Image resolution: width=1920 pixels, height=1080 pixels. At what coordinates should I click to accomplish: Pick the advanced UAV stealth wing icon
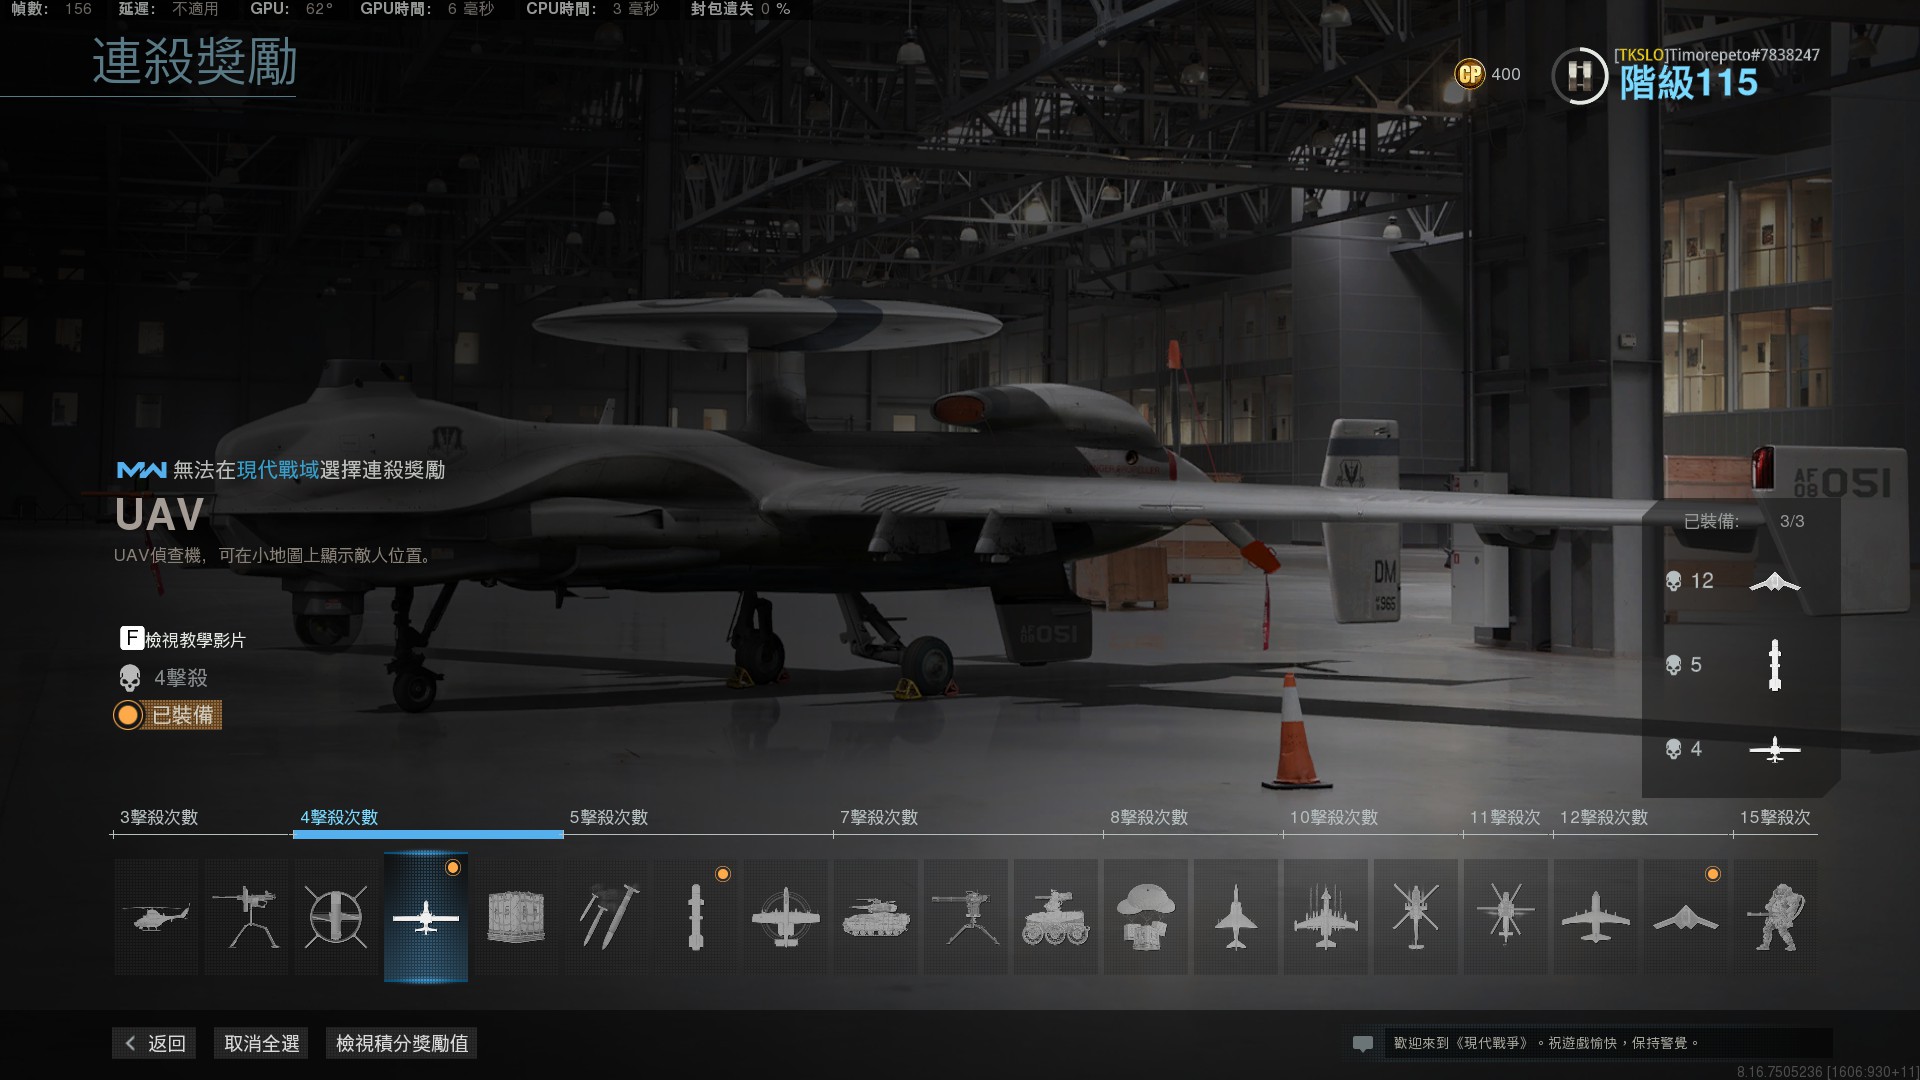coord(1686,916)
